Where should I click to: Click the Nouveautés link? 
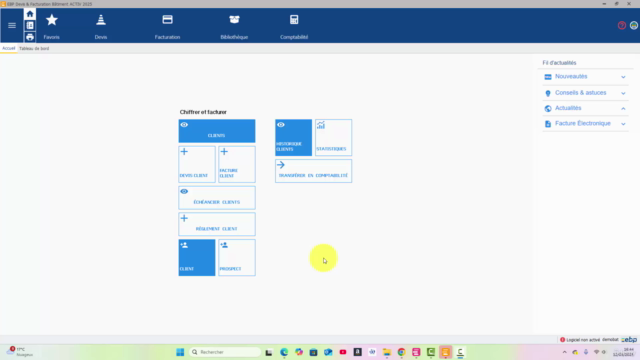(x=571, y=76)
